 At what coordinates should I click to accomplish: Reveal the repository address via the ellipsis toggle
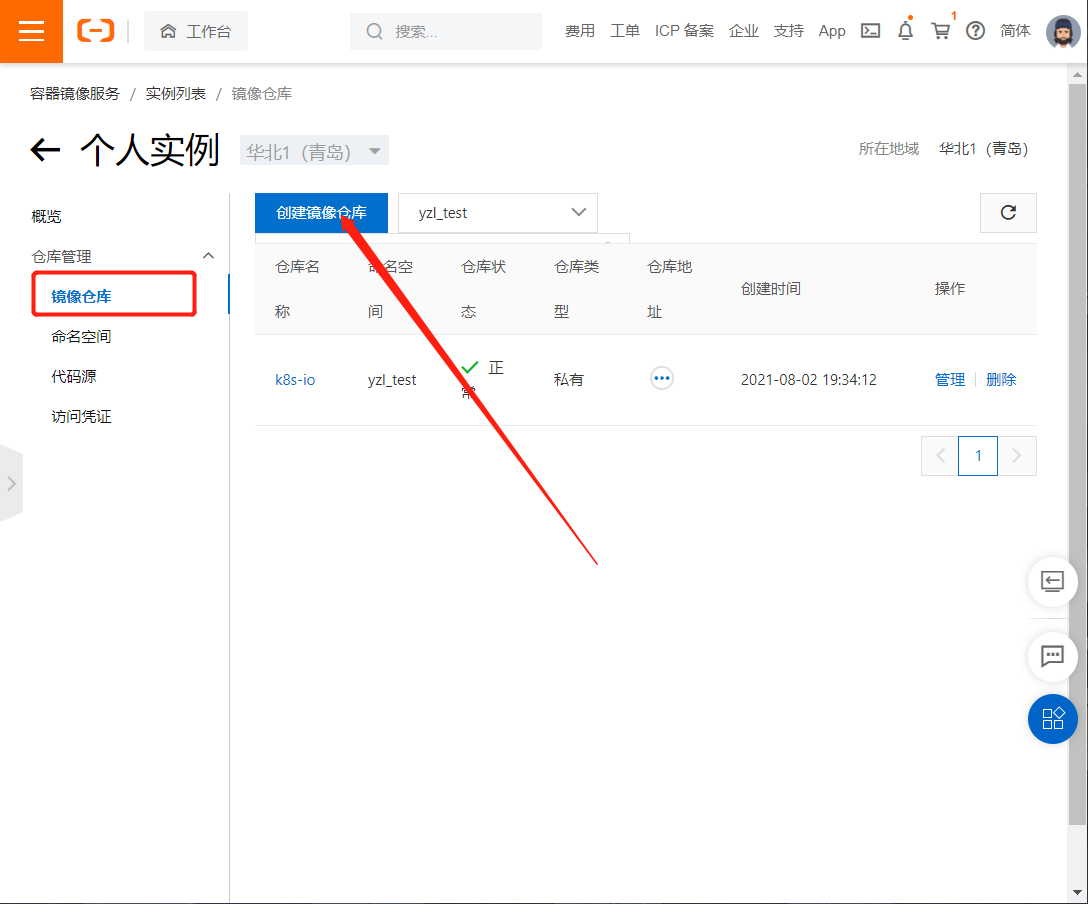point(661,378)
